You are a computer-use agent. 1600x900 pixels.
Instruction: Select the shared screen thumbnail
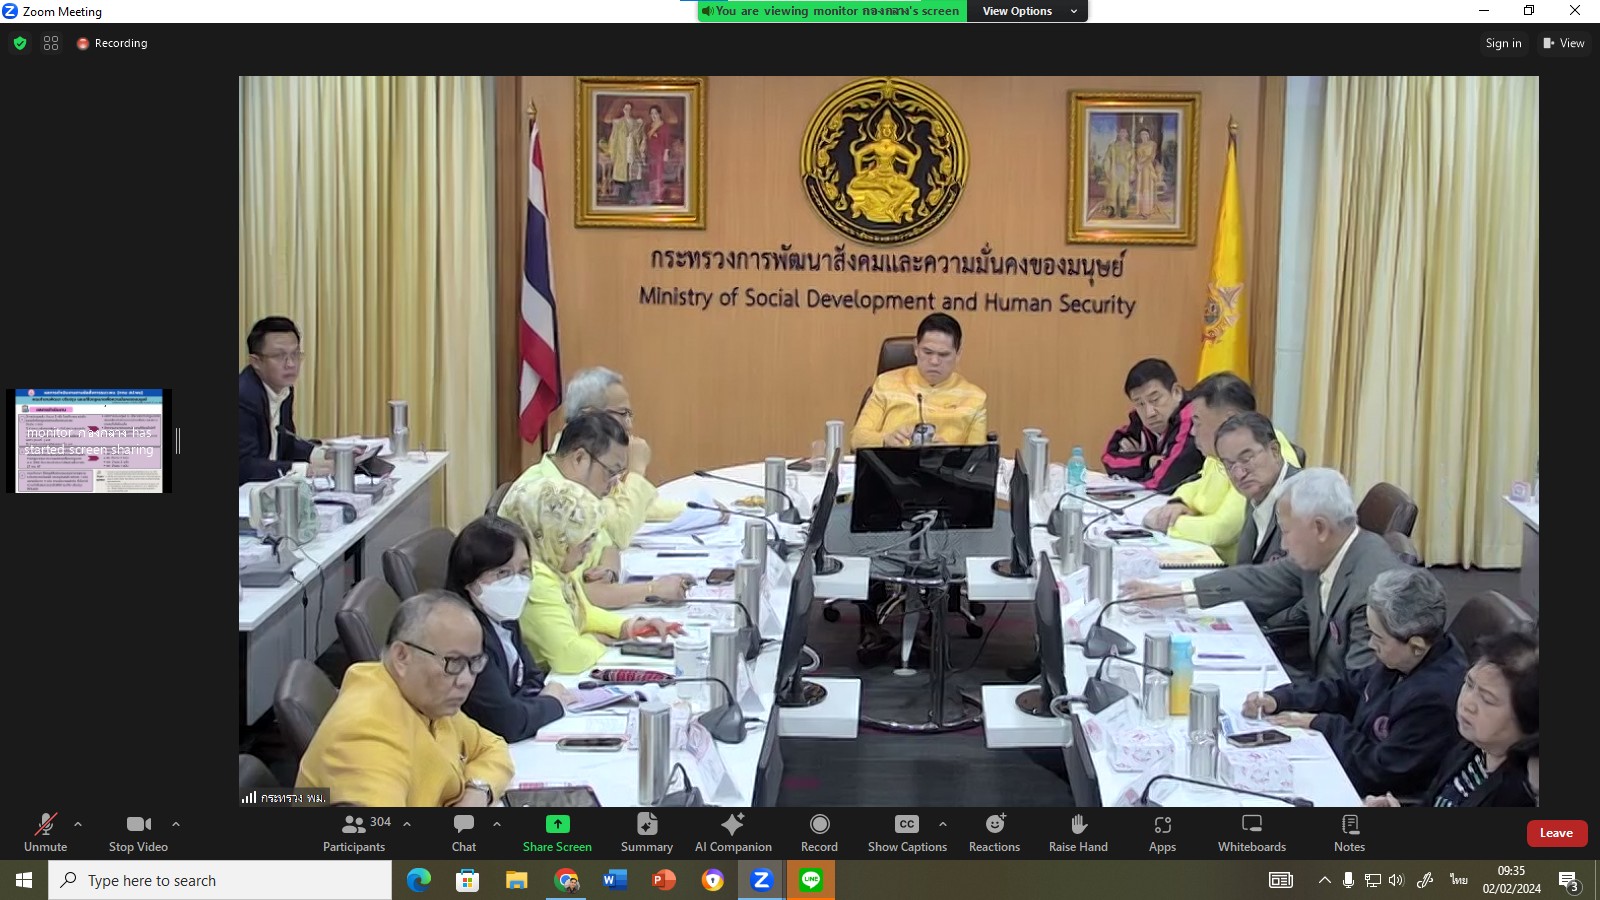(89, 441)
